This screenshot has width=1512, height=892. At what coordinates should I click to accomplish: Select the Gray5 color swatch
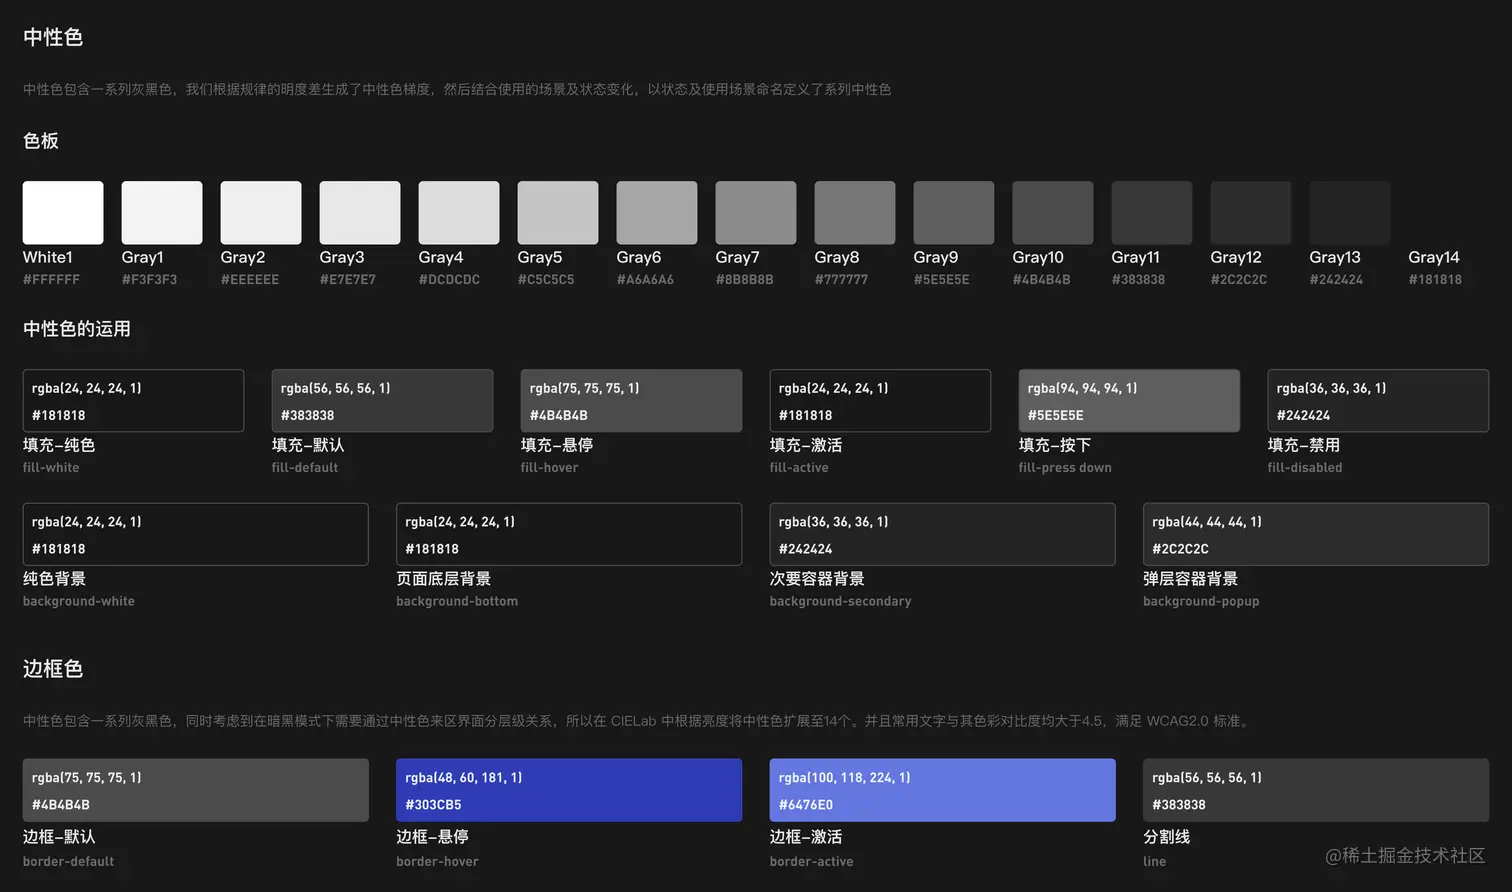(x=558, y=212)
